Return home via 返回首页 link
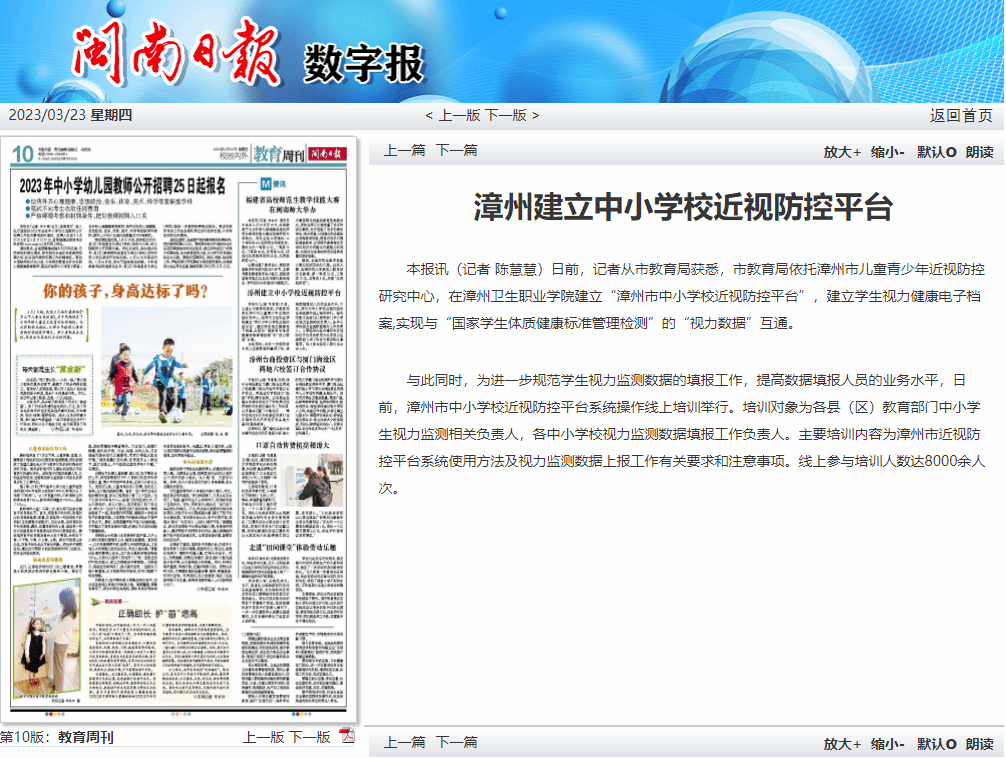This screenshot has width=1006, height=759. (961, 115)
